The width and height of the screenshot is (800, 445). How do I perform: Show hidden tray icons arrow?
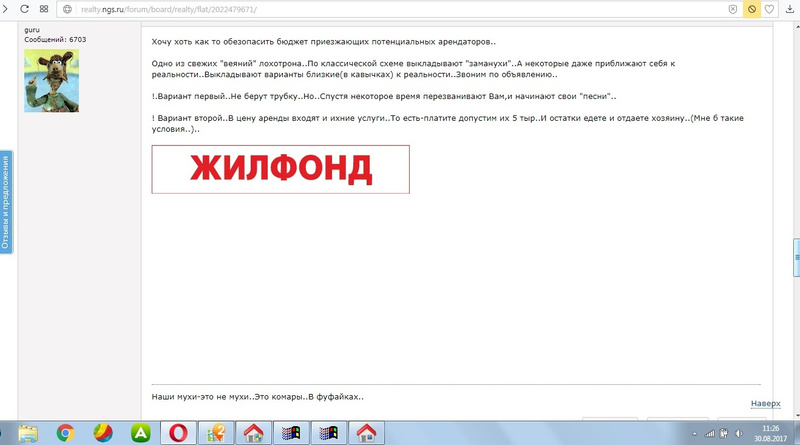pyautogui.click(x=694, y=434)
